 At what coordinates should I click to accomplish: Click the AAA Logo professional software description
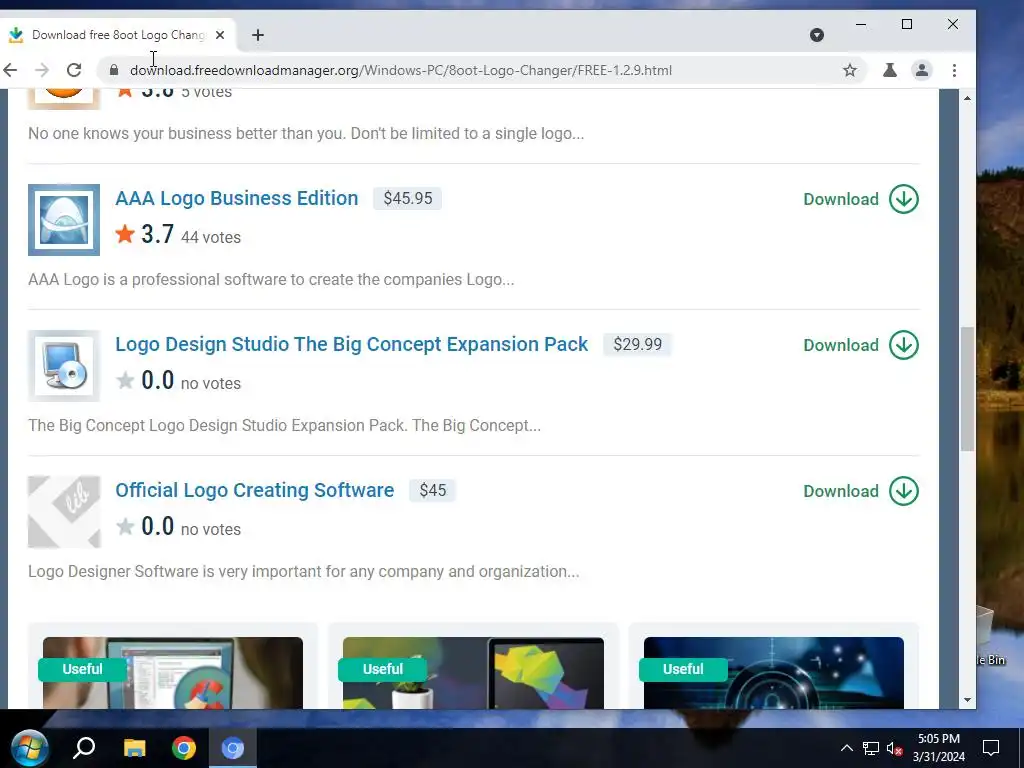tap(271, 280)
